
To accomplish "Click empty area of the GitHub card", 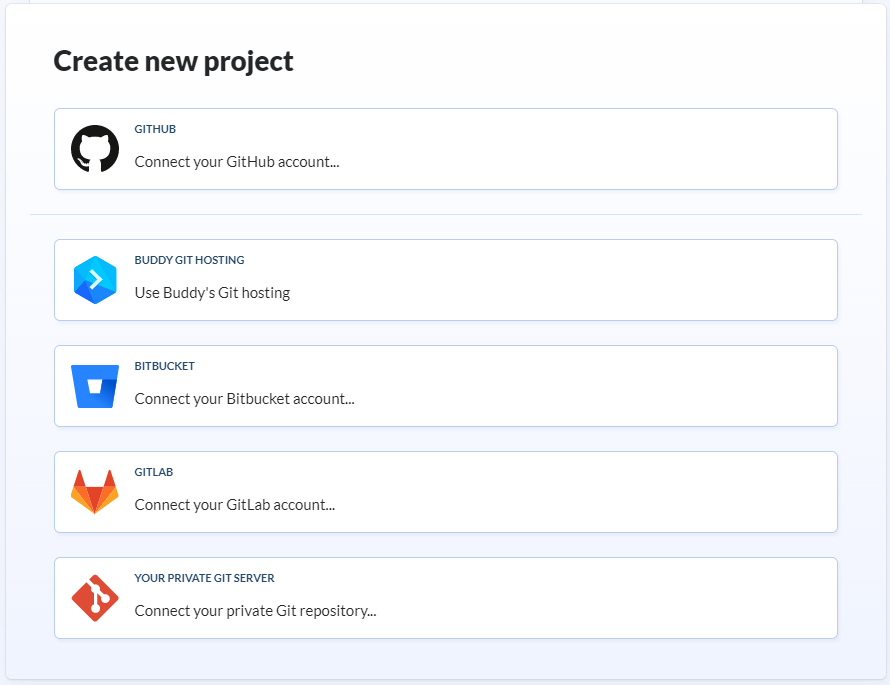I will [x=600, y=149].
